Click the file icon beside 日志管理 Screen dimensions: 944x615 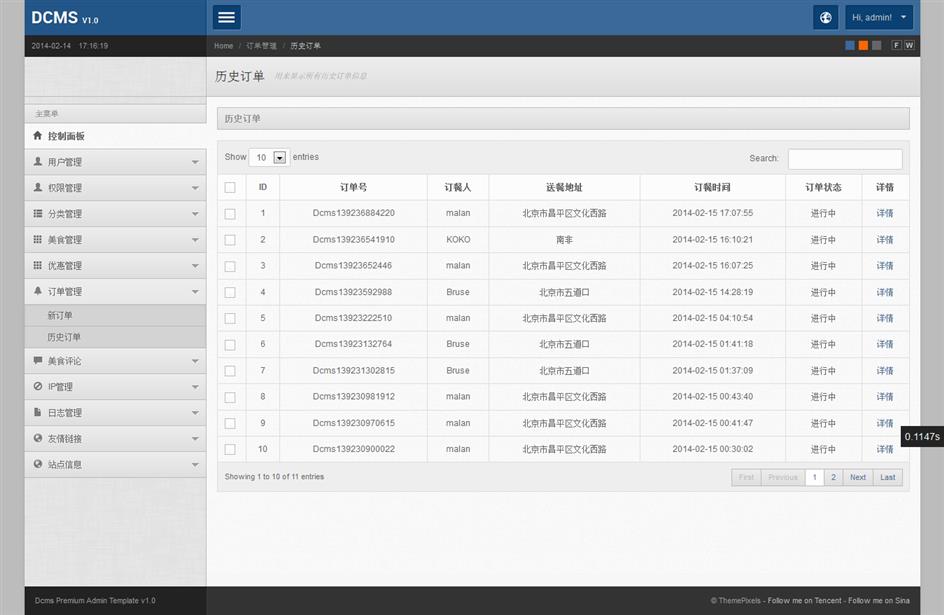point(38,412)
